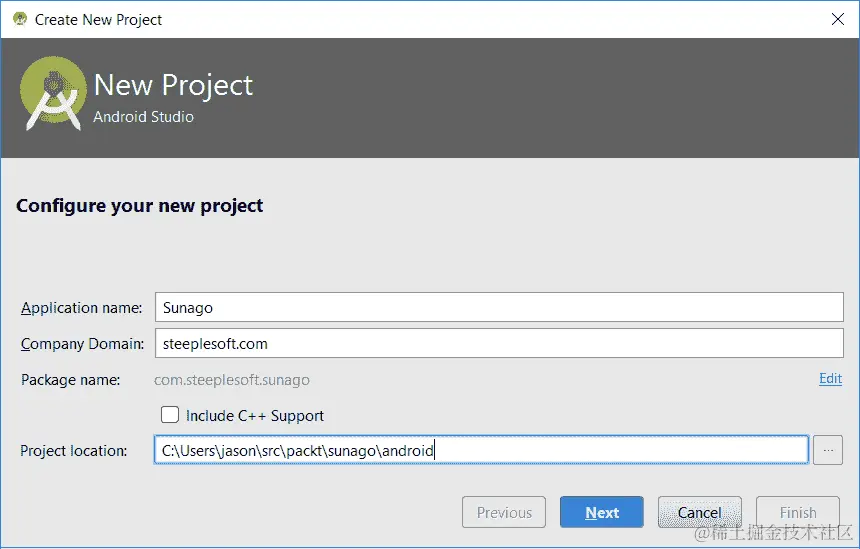Click the small Android Studio title bar icon

pyautogui.click(x=20, y=19)
